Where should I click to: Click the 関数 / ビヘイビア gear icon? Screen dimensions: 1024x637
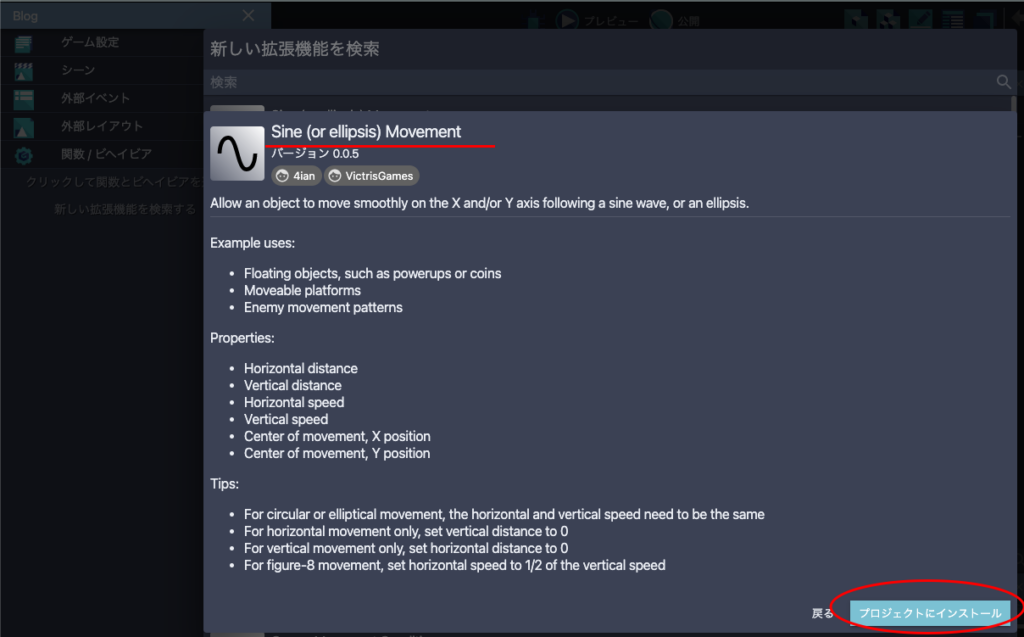tap(24, 155)
